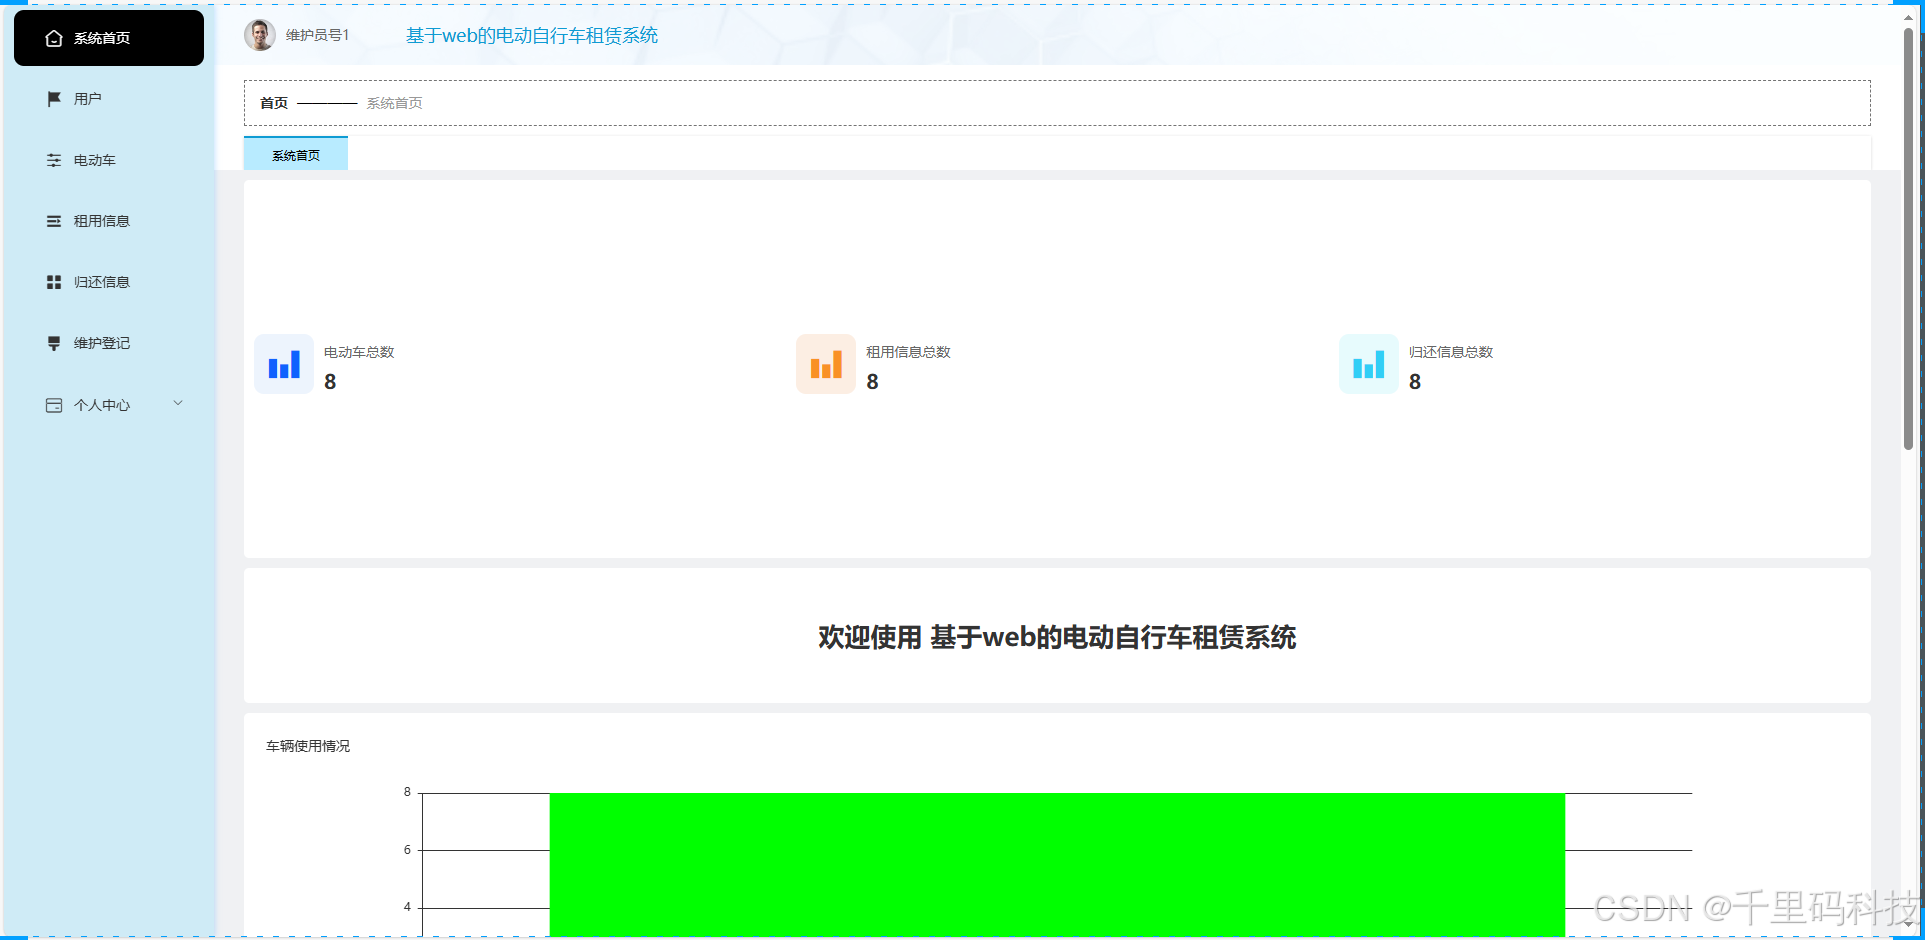Click the 首页 breadcrumb link

[274, 103]
